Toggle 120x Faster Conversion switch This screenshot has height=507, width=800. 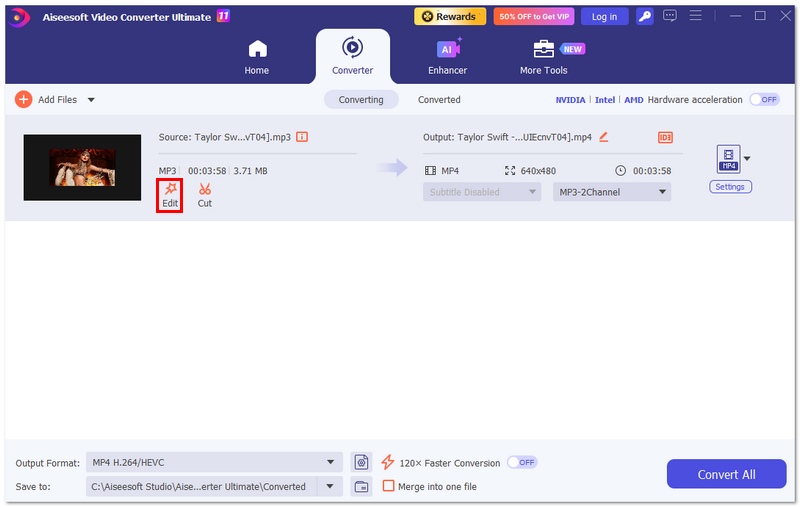pyautogui.click(x=522, y=462)
